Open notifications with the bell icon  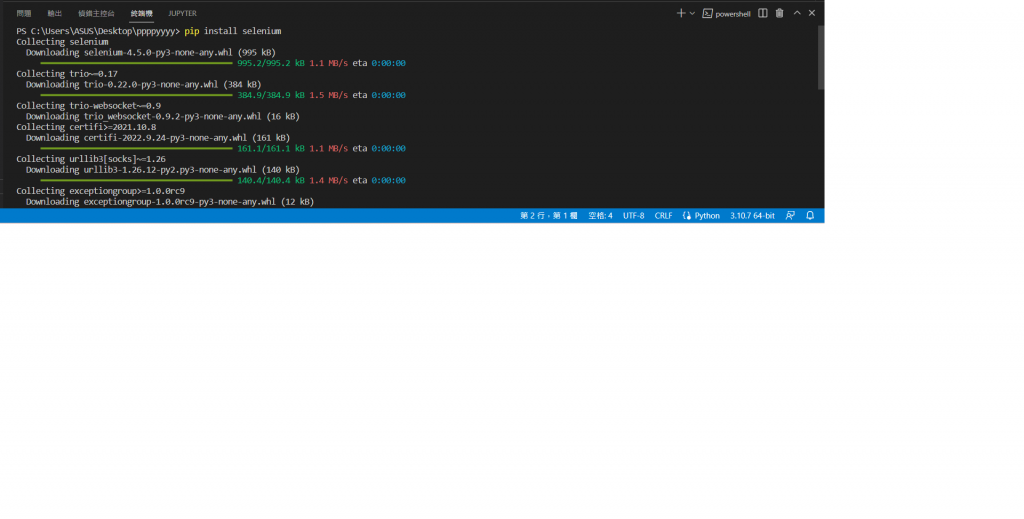click(810, 215)
